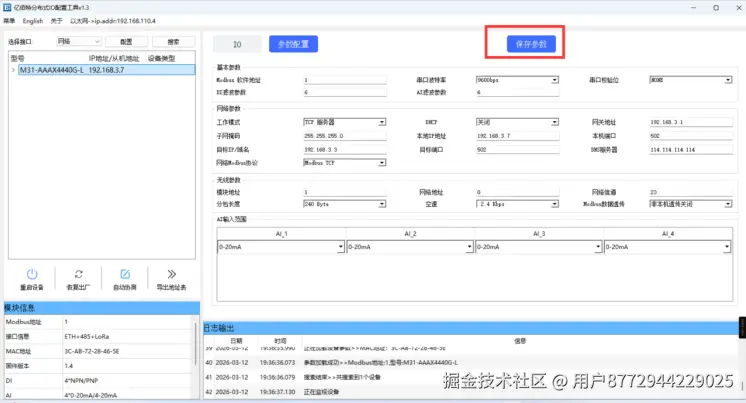Open the 菜单 menu
Viewport: 746px width, 403px height.
[x=9, y=21]
